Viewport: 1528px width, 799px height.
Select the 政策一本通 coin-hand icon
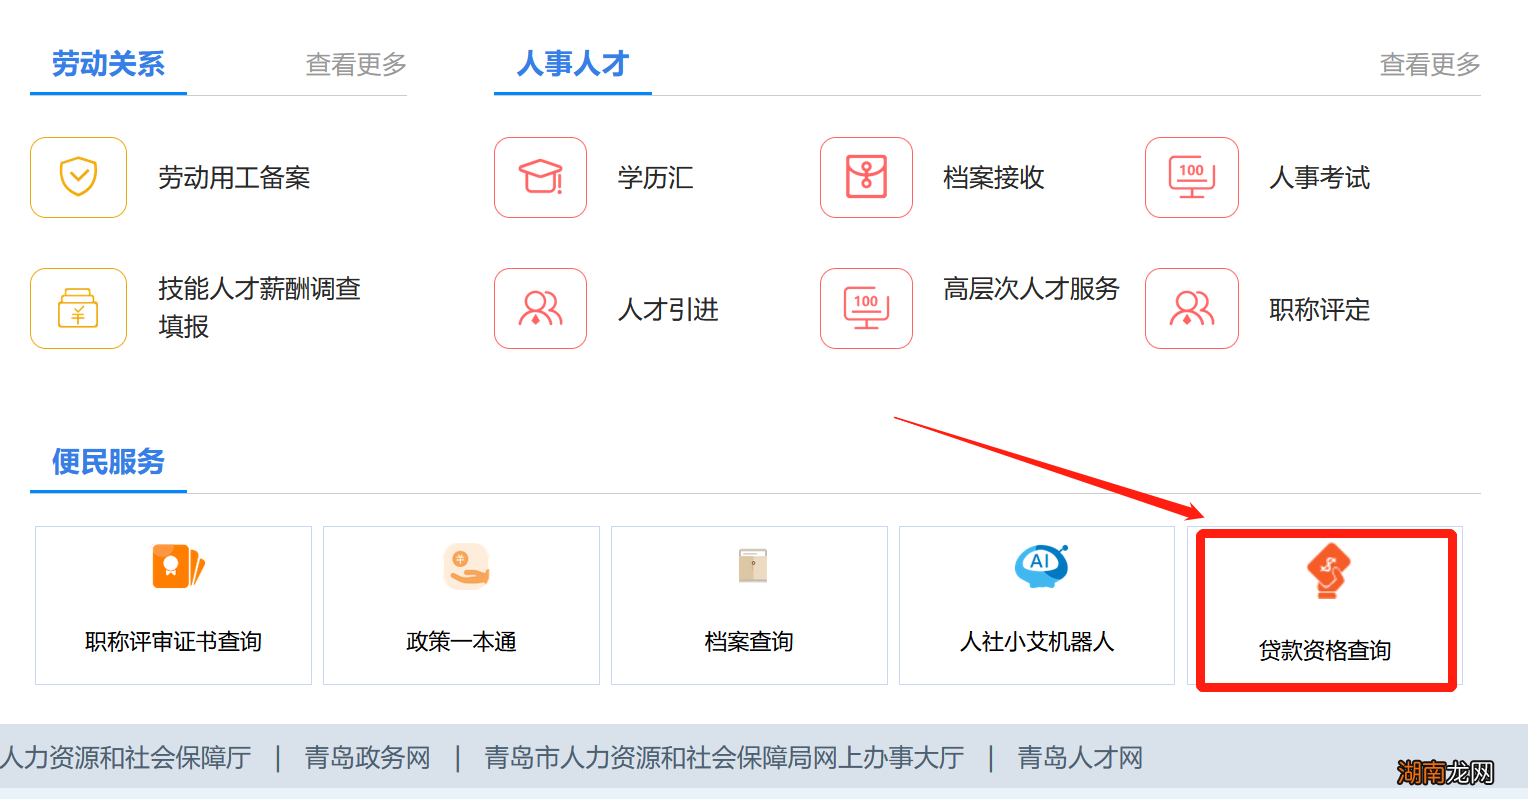460,566
